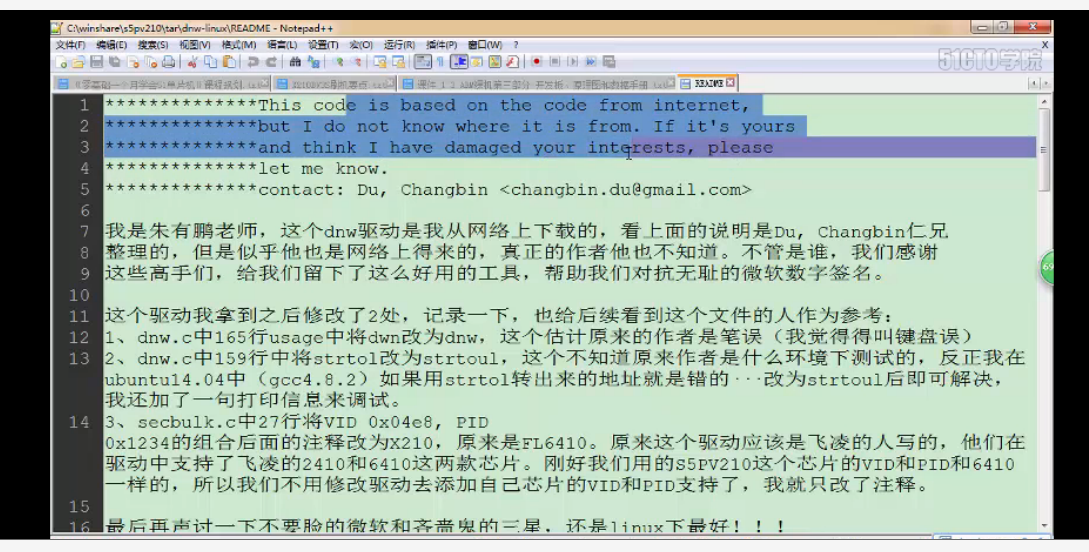Viewport: 1089px width, 552px height.
Task: Toggle synchronized horizontal scrolling icon
Action: click(x=399, y=62)
